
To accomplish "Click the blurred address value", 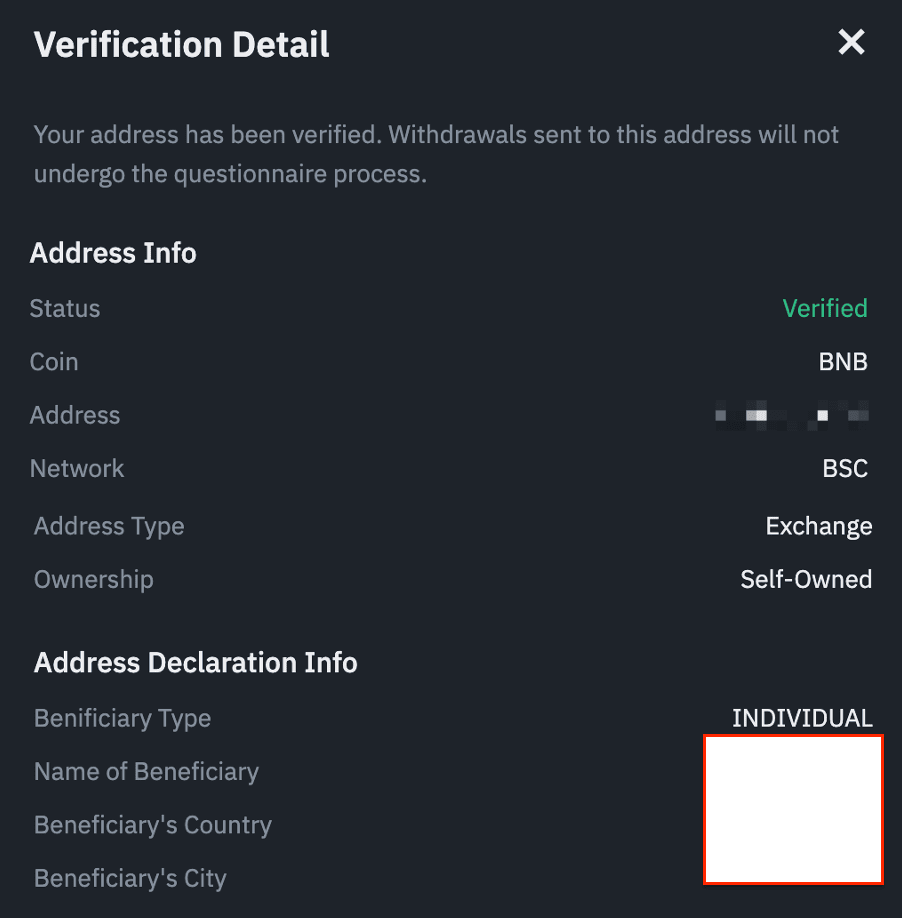I will pos(791,414).
